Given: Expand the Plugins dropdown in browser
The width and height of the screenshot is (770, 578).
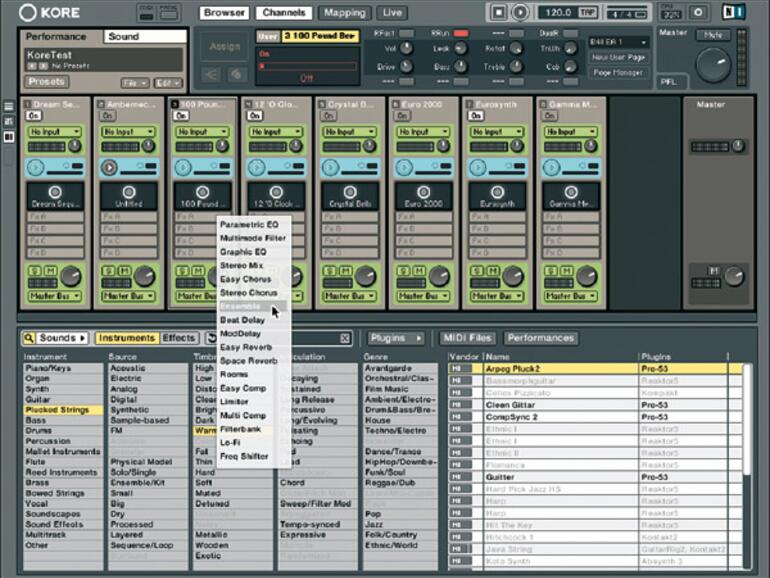Looking at the screenshot, I should point(395,339).
